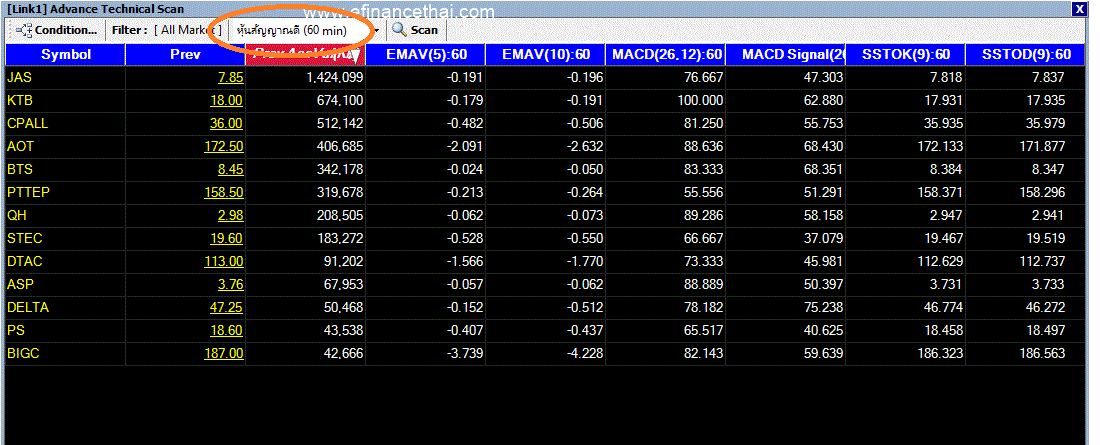Open the Condition... button
This screenshot has width=1100, height=445.
[x=56, y=30]
